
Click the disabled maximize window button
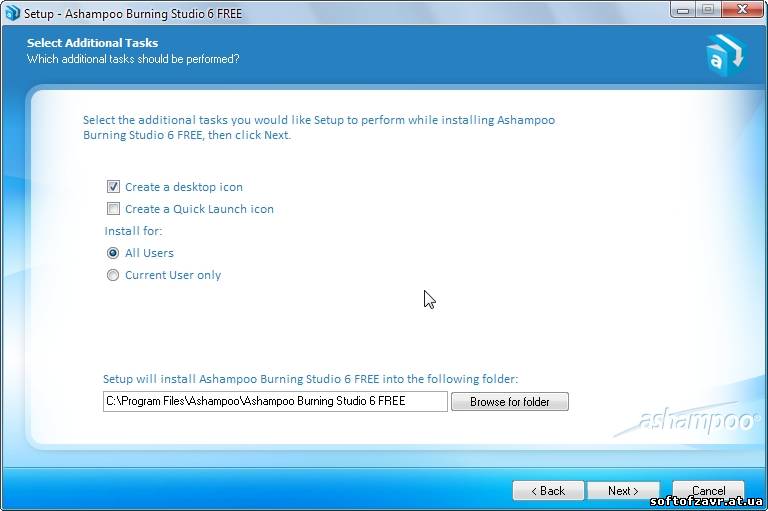[708, 9]
